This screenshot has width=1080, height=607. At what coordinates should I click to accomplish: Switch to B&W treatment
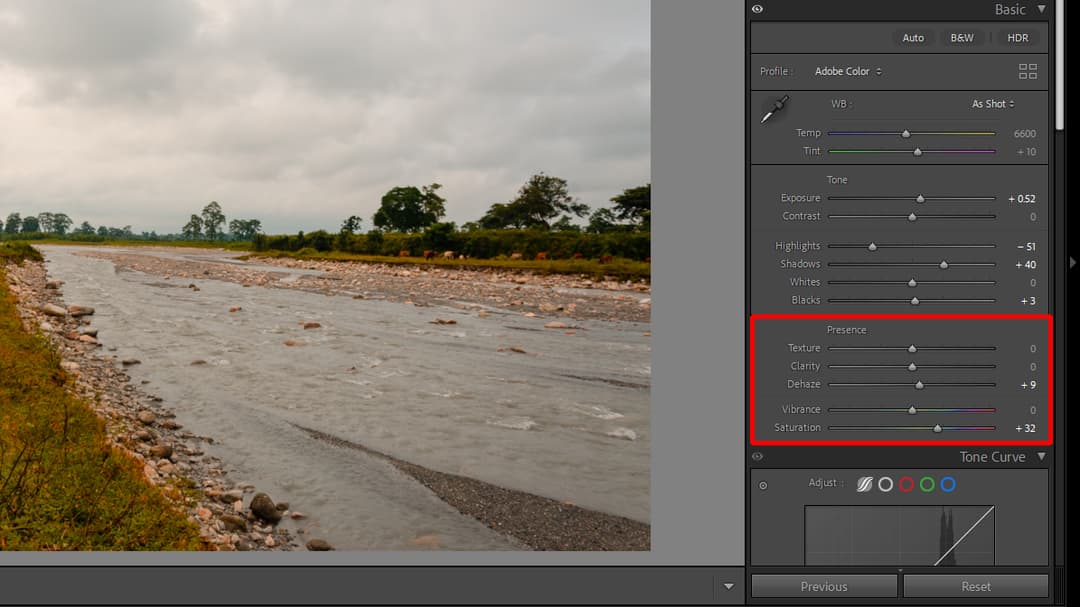coord(962,38)
